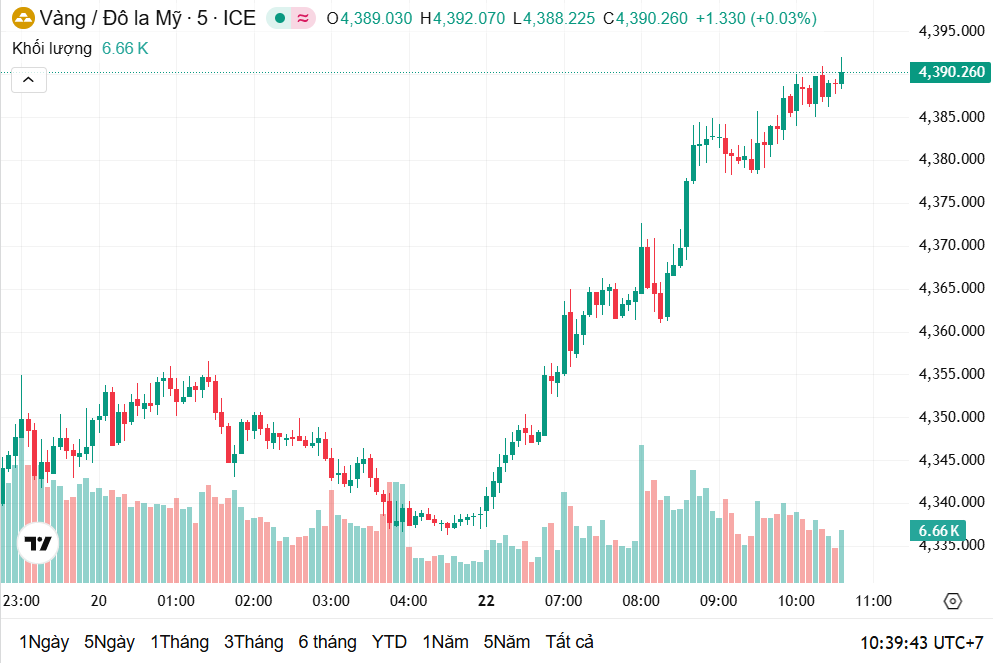Open the TradingView logo badge
Screen dimensions: 993x663
point(39,544)
